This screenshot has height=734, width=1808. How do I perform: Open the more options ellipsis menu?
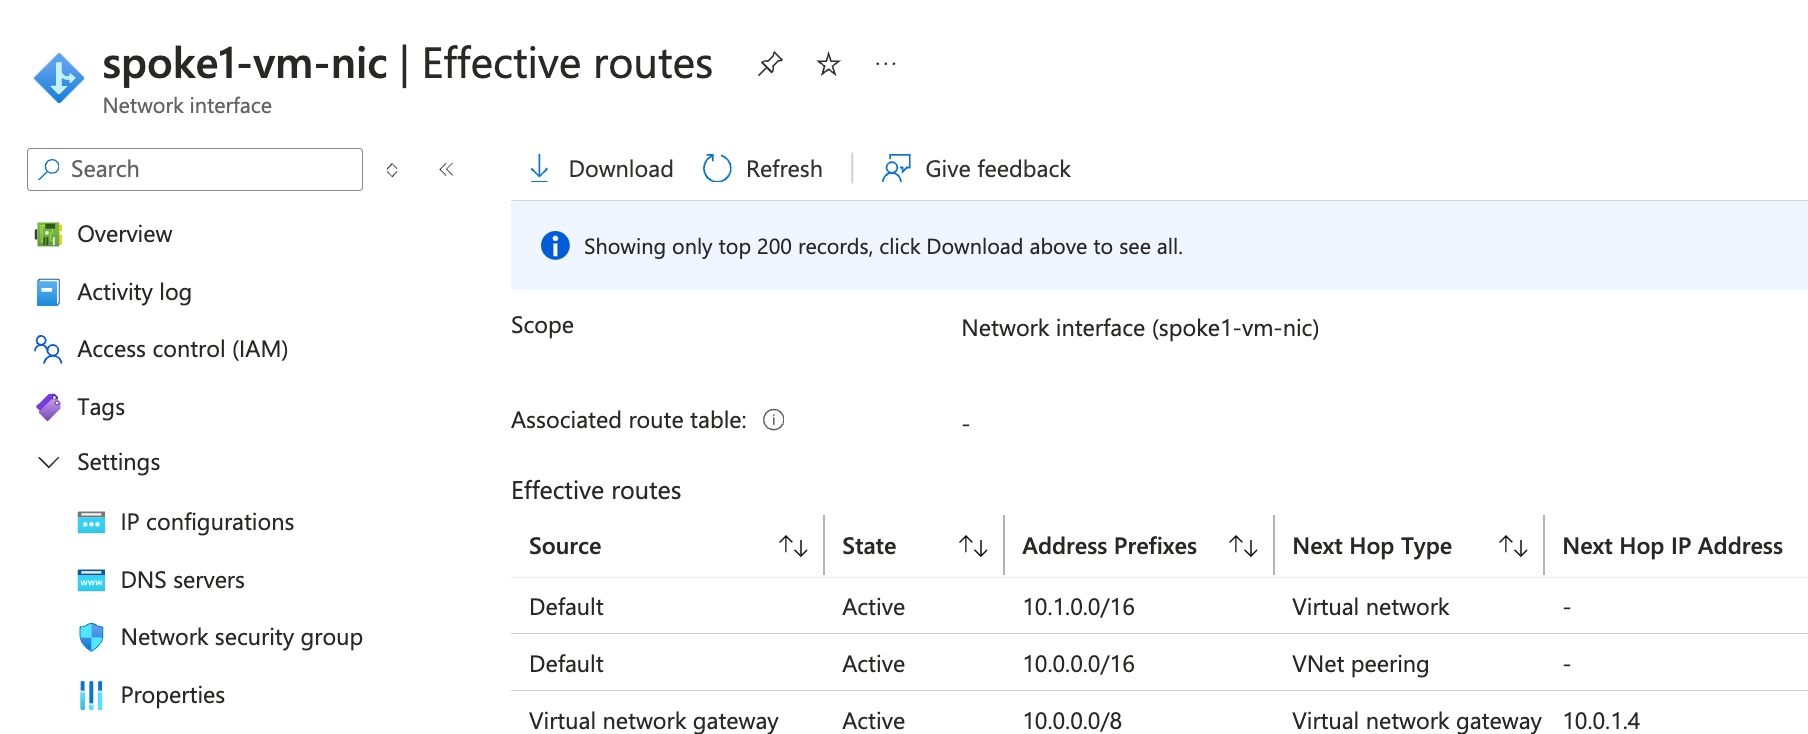click(885, 65)
